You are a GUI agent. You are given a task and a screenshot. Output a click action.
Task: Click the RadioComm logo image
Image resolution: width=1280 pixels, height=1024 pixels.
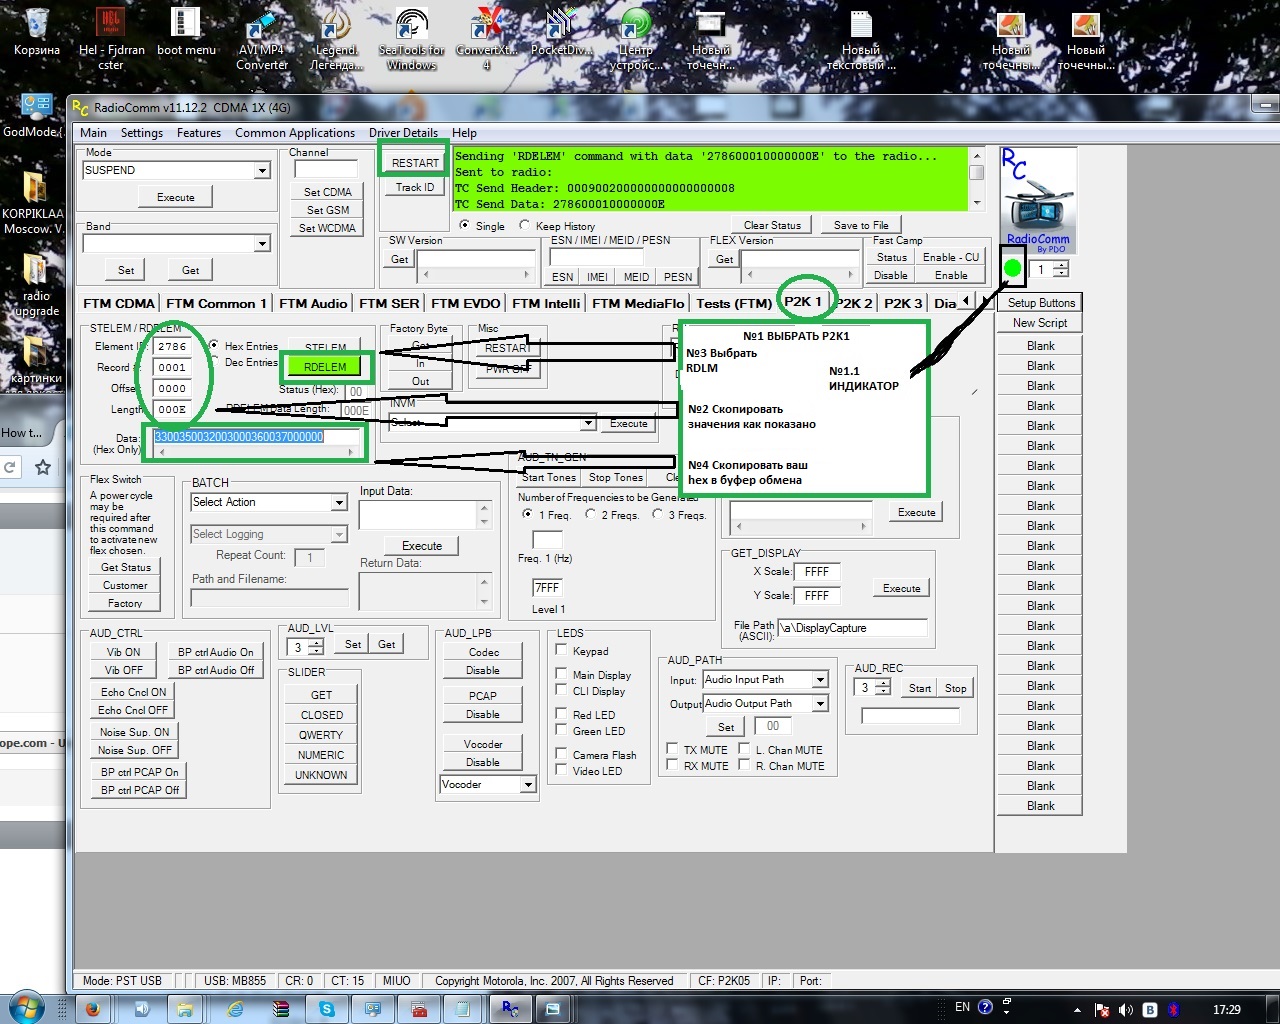click(x=1038, y=201)
